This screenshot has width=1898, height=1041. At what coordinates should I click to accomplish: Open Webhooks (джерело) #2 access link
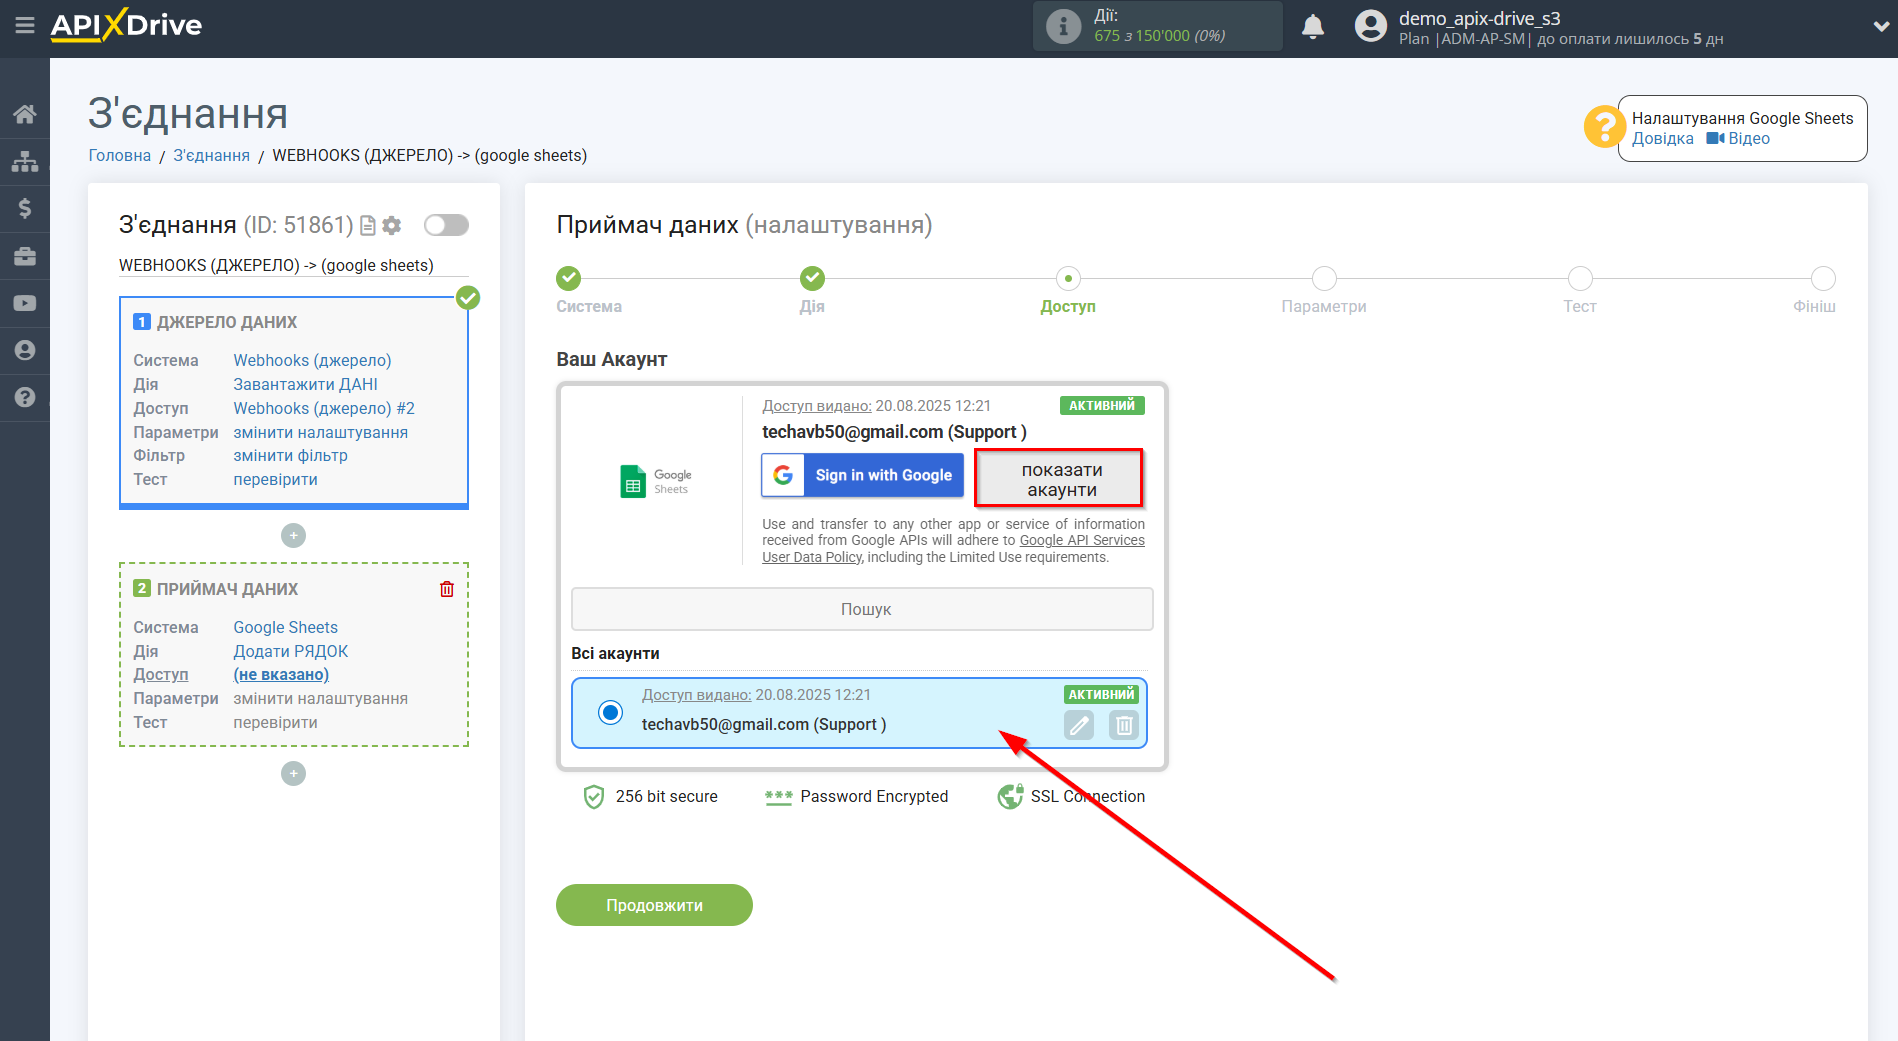tap(324, 408)
